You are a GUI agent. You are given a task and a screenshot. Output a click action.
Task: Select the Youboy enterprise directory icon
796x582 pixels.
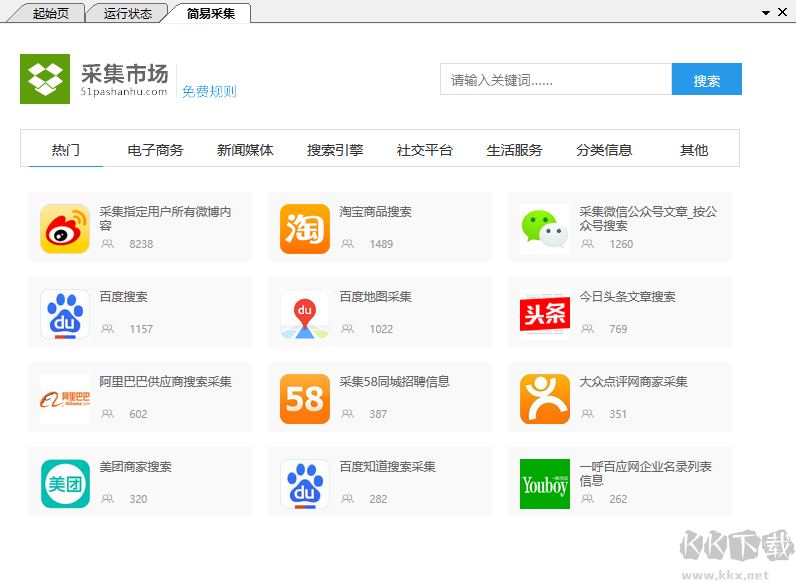[545, 484]
